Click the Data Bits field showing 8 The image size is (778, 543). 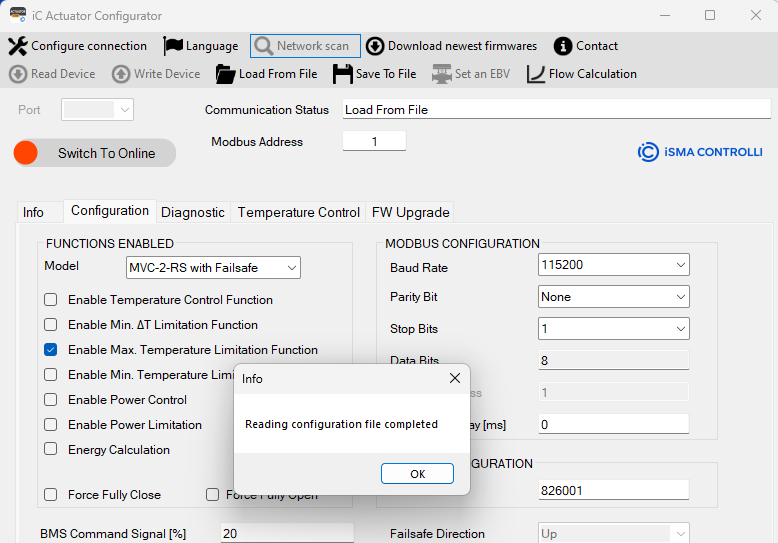[x=614, y=360]
